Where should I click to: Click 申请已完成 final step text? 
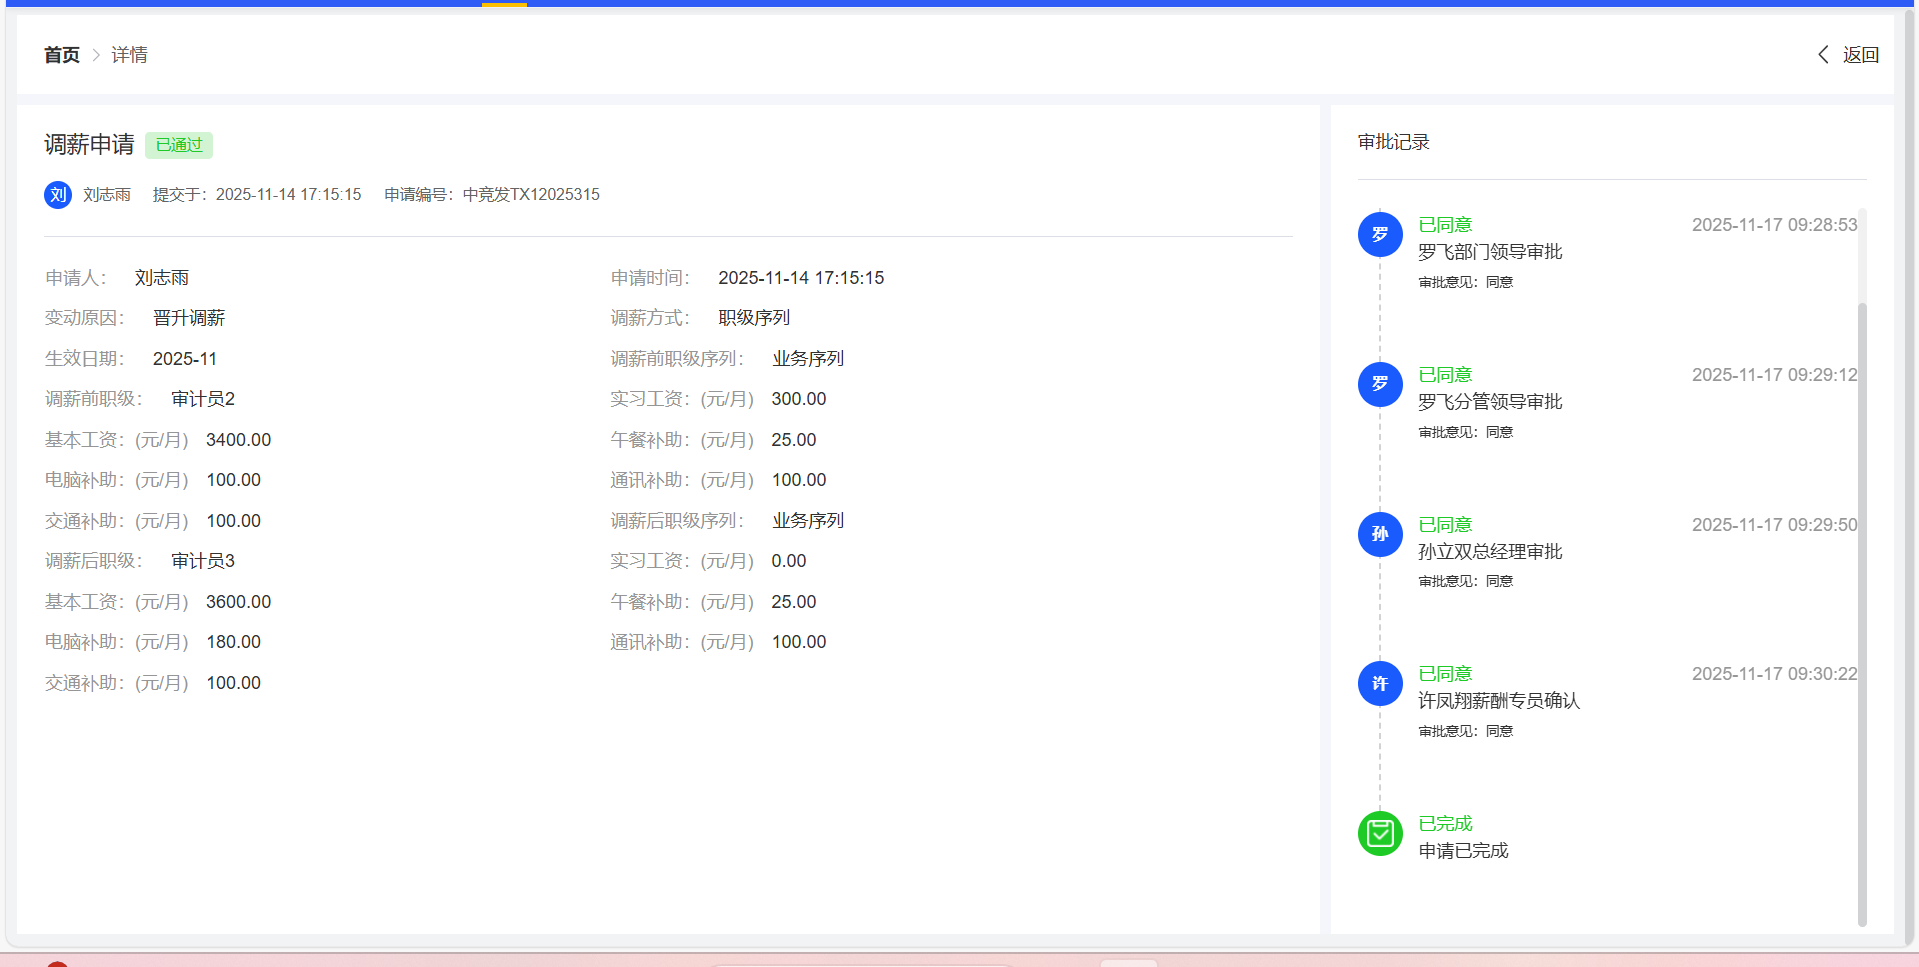coord(1463,851)
